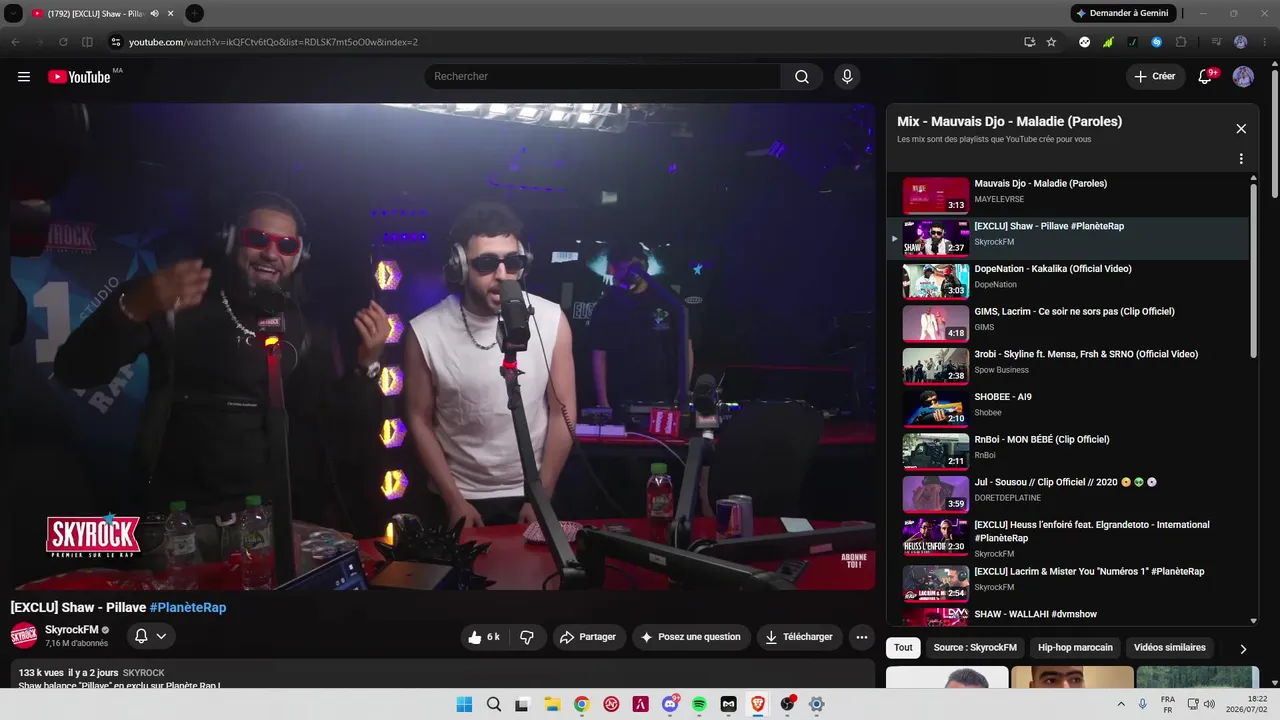This screenshot has height=720, width=1280.
Task: Play Jul - Sousou from the mix
Action: [1068, 494]
